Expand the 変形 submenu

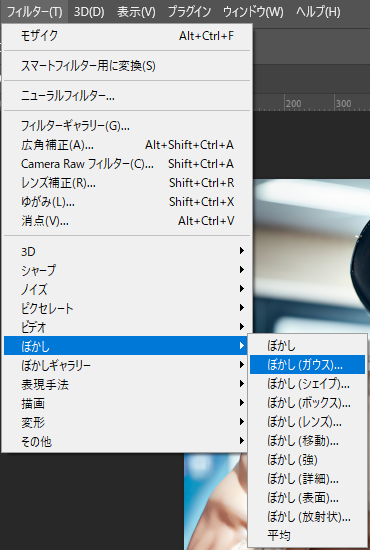click(127, 422)
